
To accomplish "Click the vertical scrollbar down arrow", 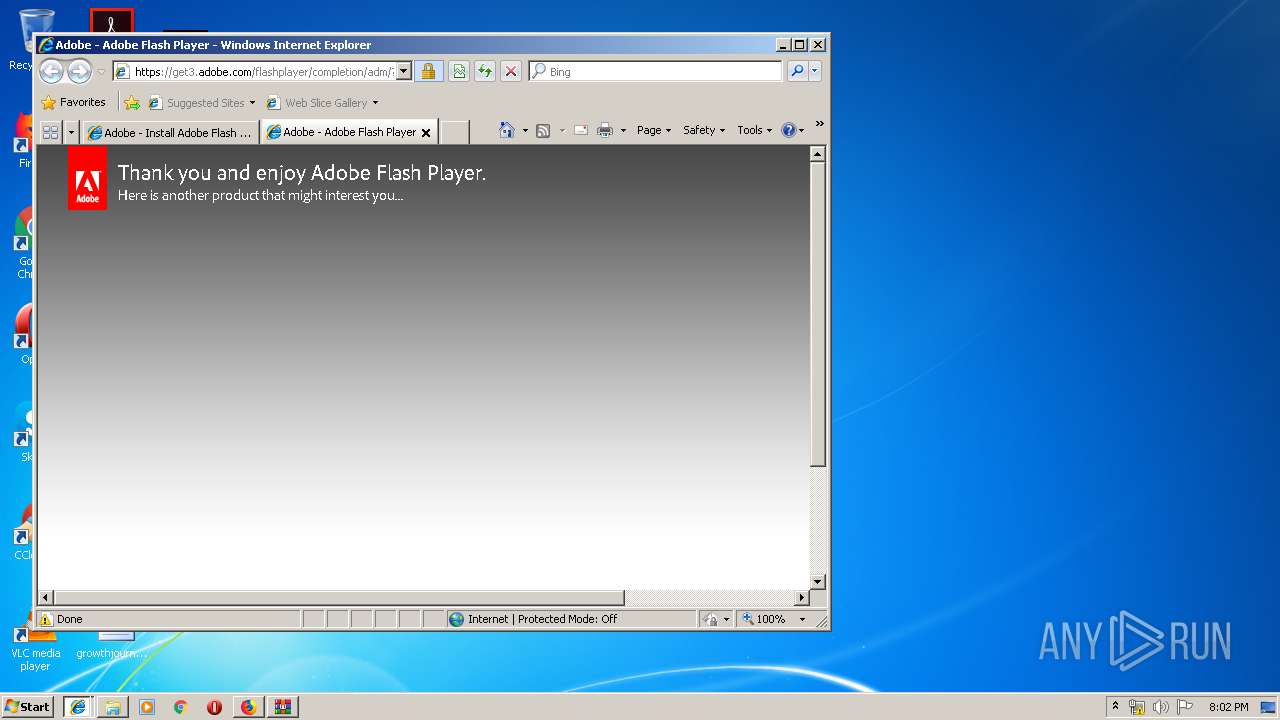I will click(817, 581).
